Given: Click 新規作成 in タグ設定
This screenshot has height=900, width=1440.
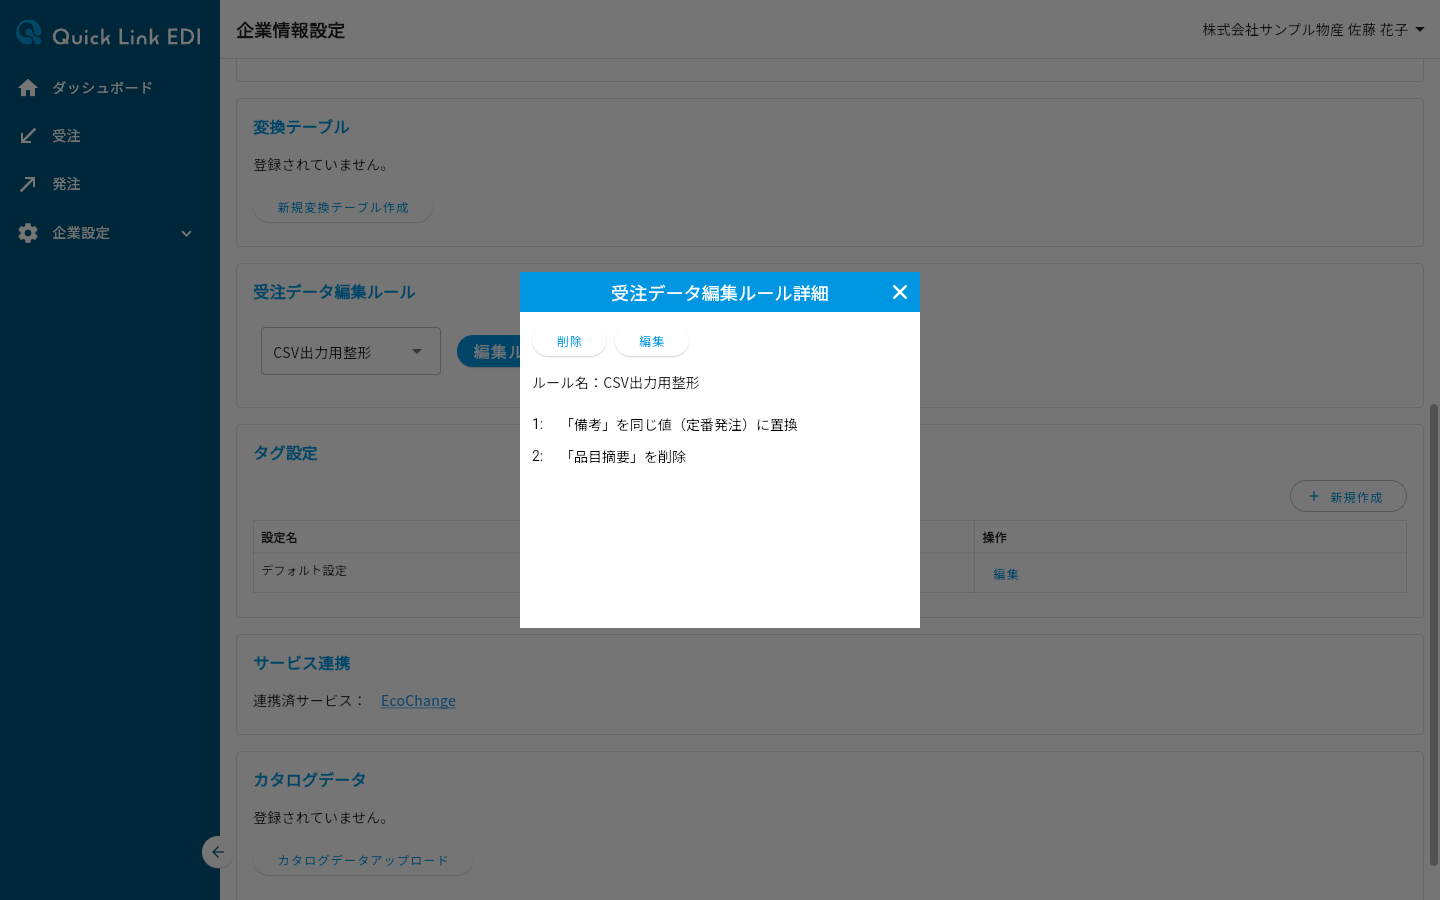Looking at the screenshot, I should click(1348, 497).
